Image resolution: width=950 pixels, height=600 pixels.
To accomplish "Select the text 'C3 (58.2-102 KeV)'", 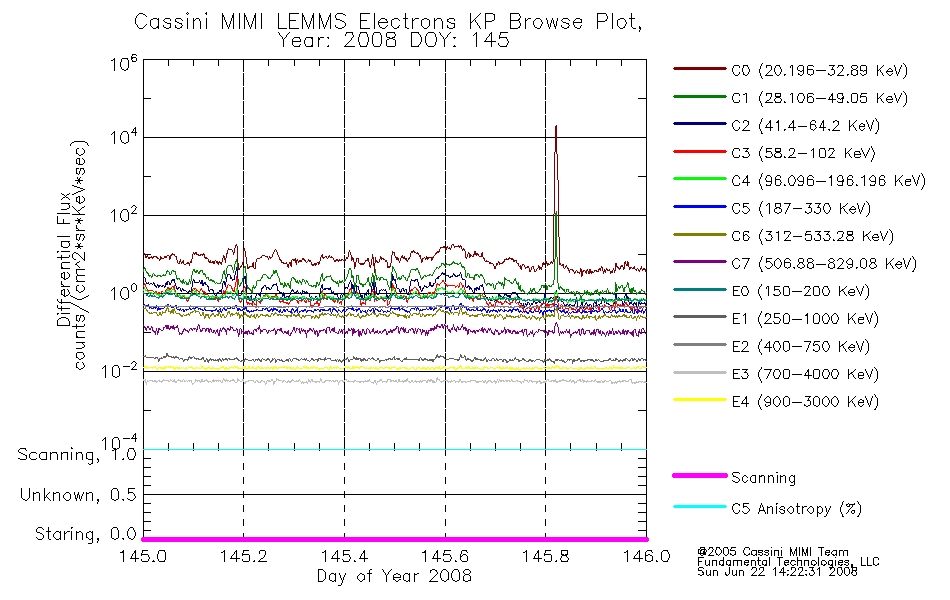I will click(x=803, y=153).
